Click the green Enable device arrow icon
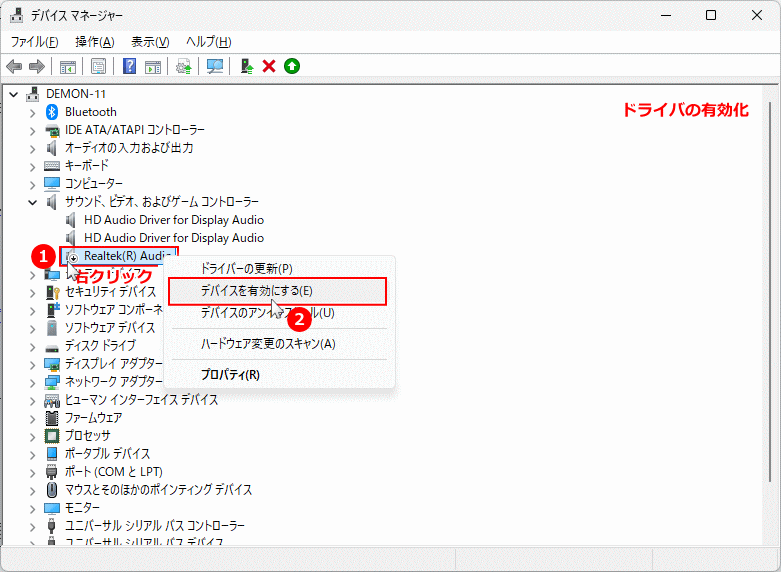Image resolution: width=781 pixels, height=572 pixels. [x=292, y=66]
